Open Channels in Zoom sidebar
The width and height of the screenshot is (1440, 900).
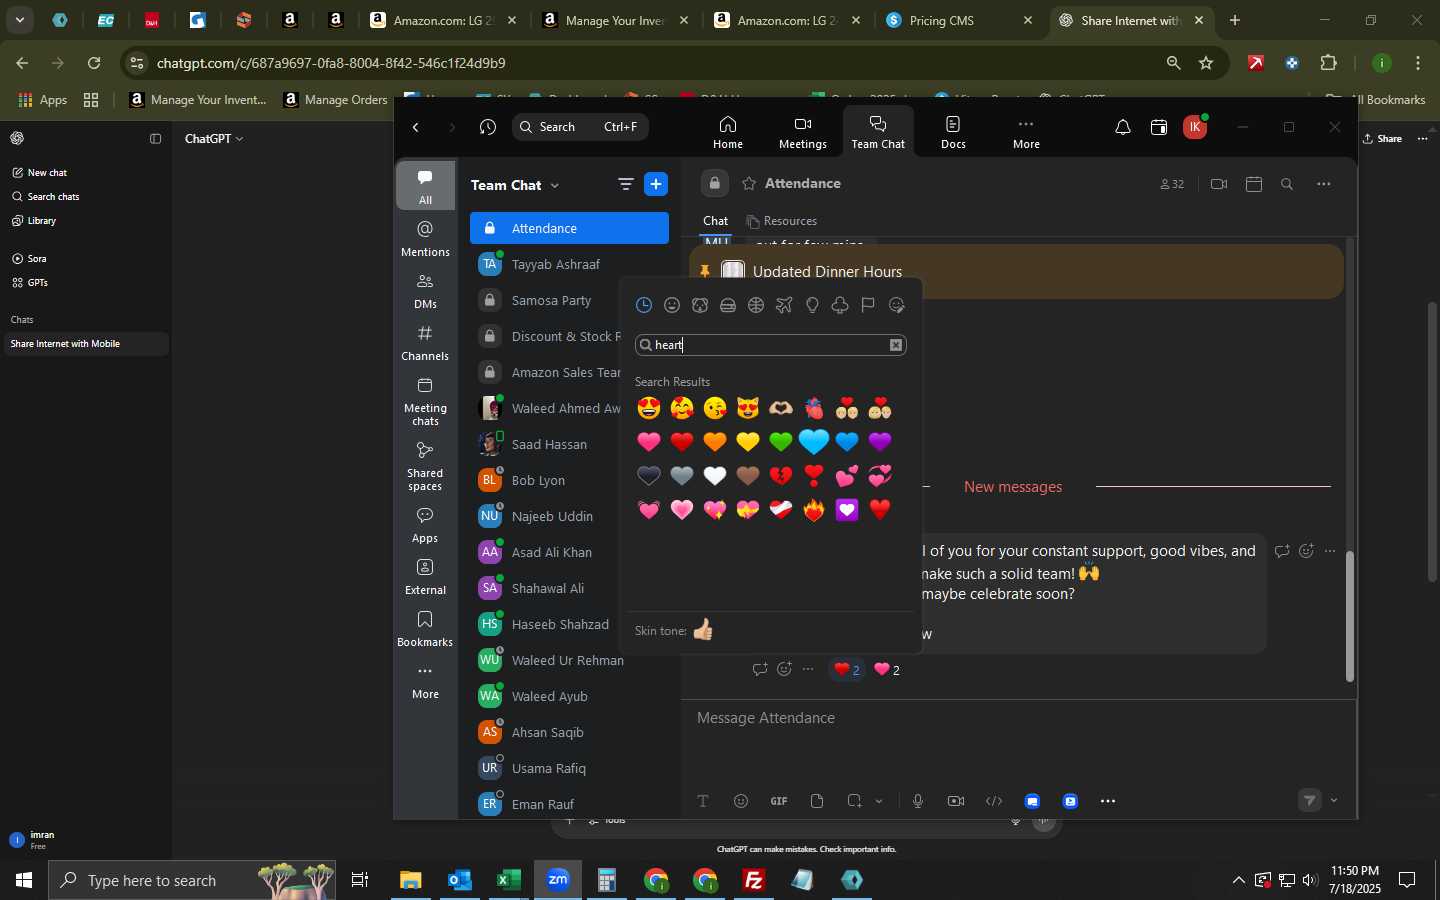(425, 344)
